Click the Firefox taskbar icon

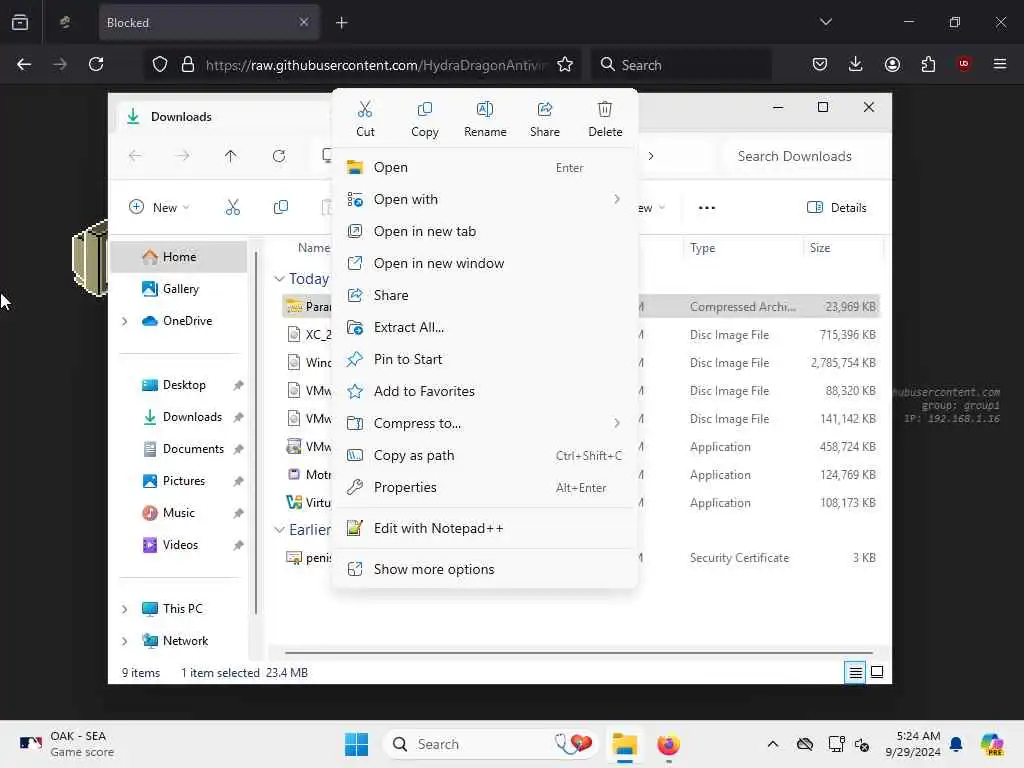click(x=668, y=744)
